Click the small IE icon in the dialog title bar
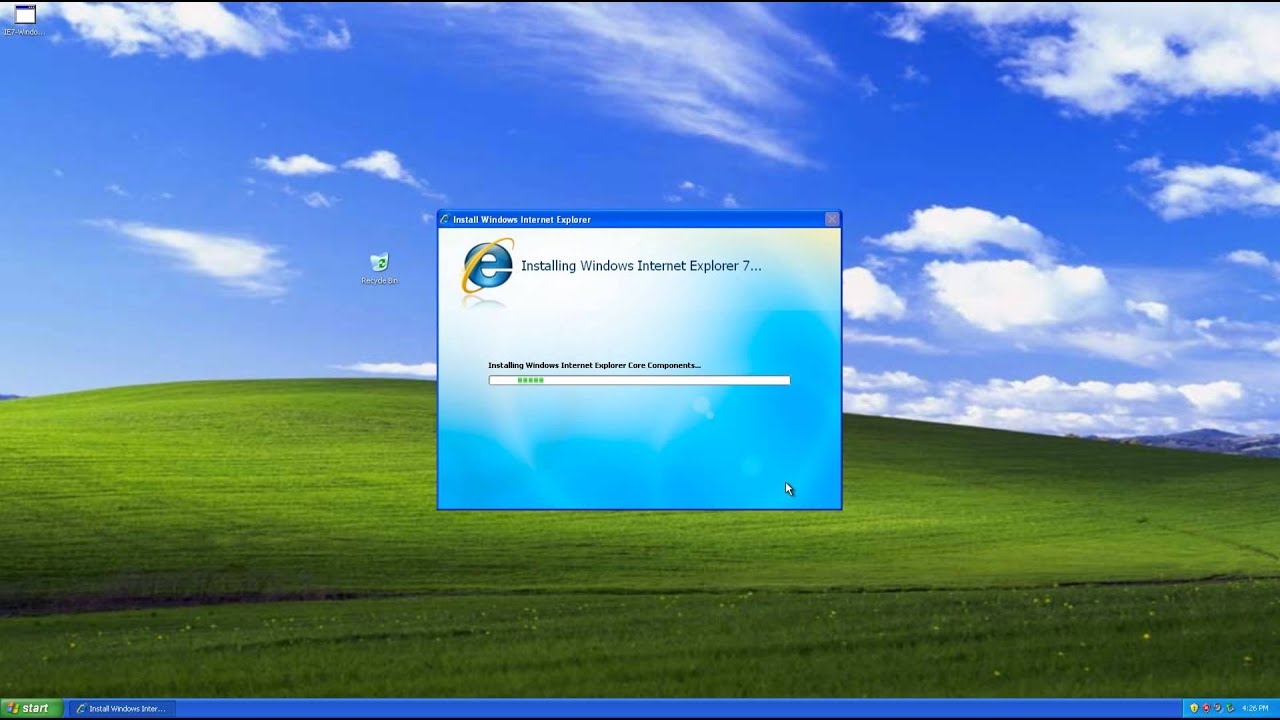 (x=445, y=220)
